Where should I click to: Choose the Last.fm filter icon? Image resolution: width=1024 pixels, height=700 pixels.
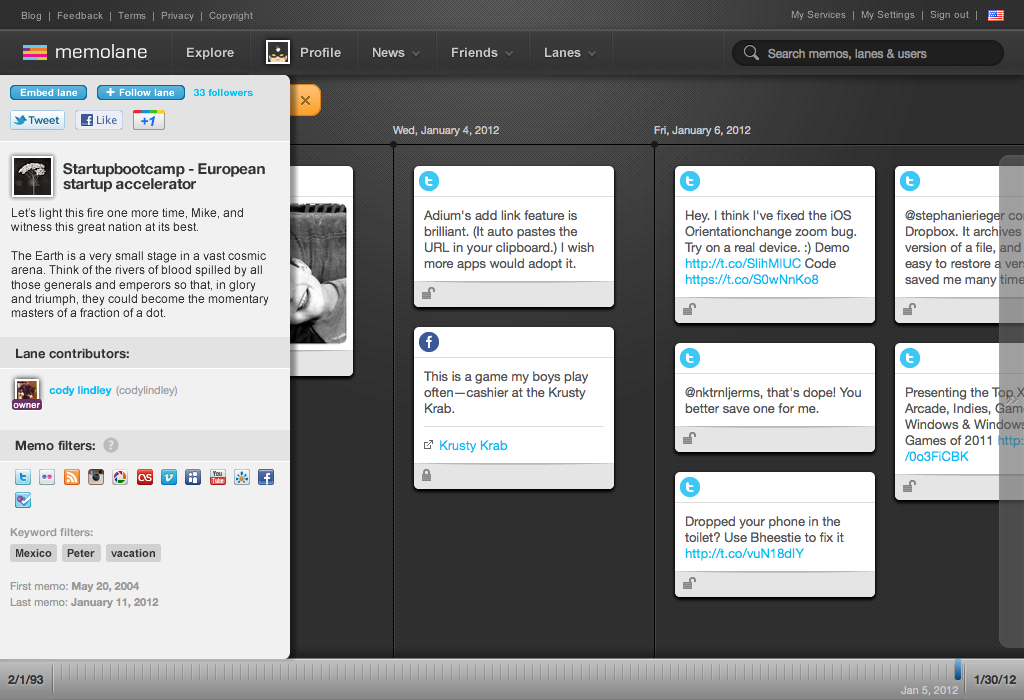(144, 478)
